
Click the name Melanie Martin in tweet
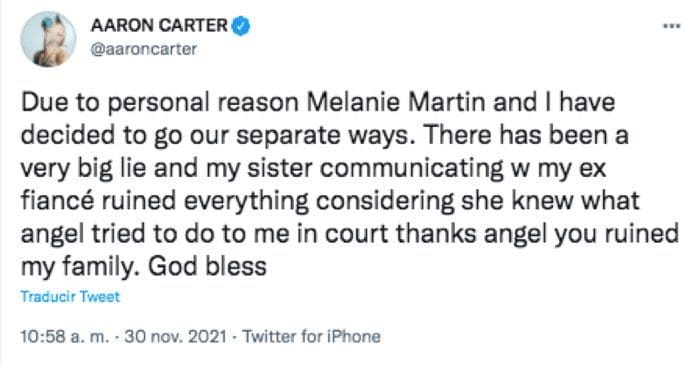[396, 102]
